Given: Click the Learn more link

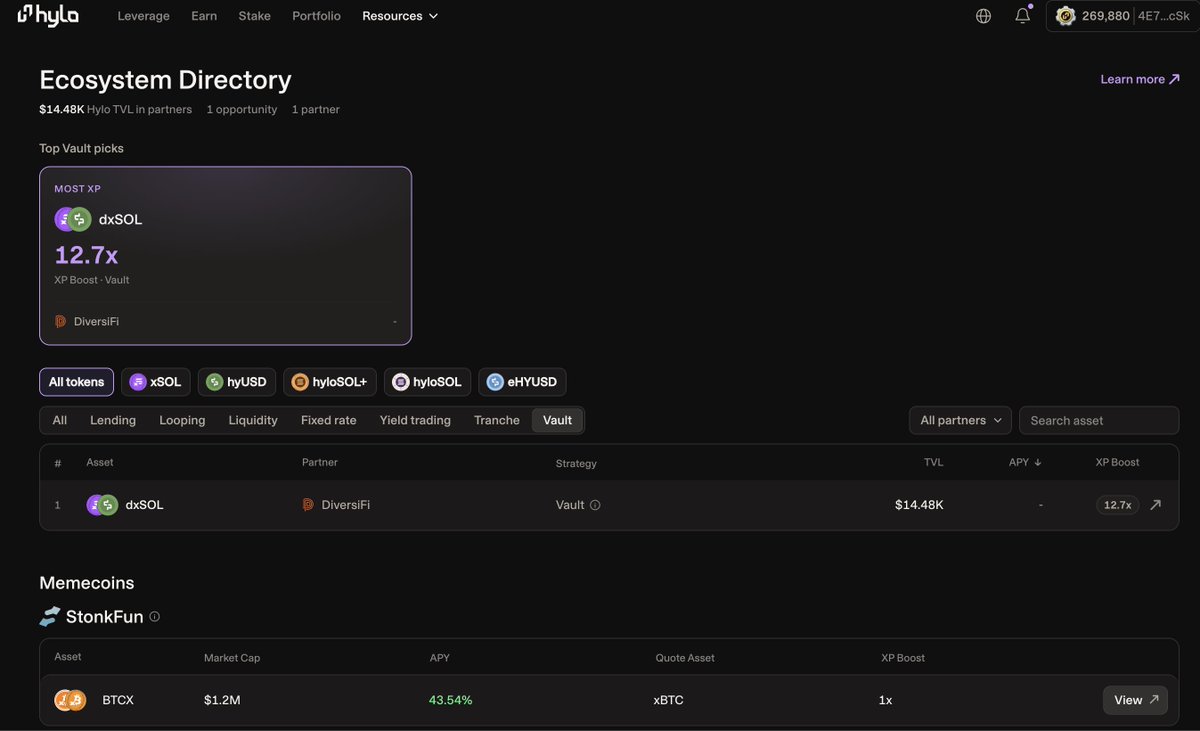Looking at the screenshot, I should click(x=1140, y=79).
